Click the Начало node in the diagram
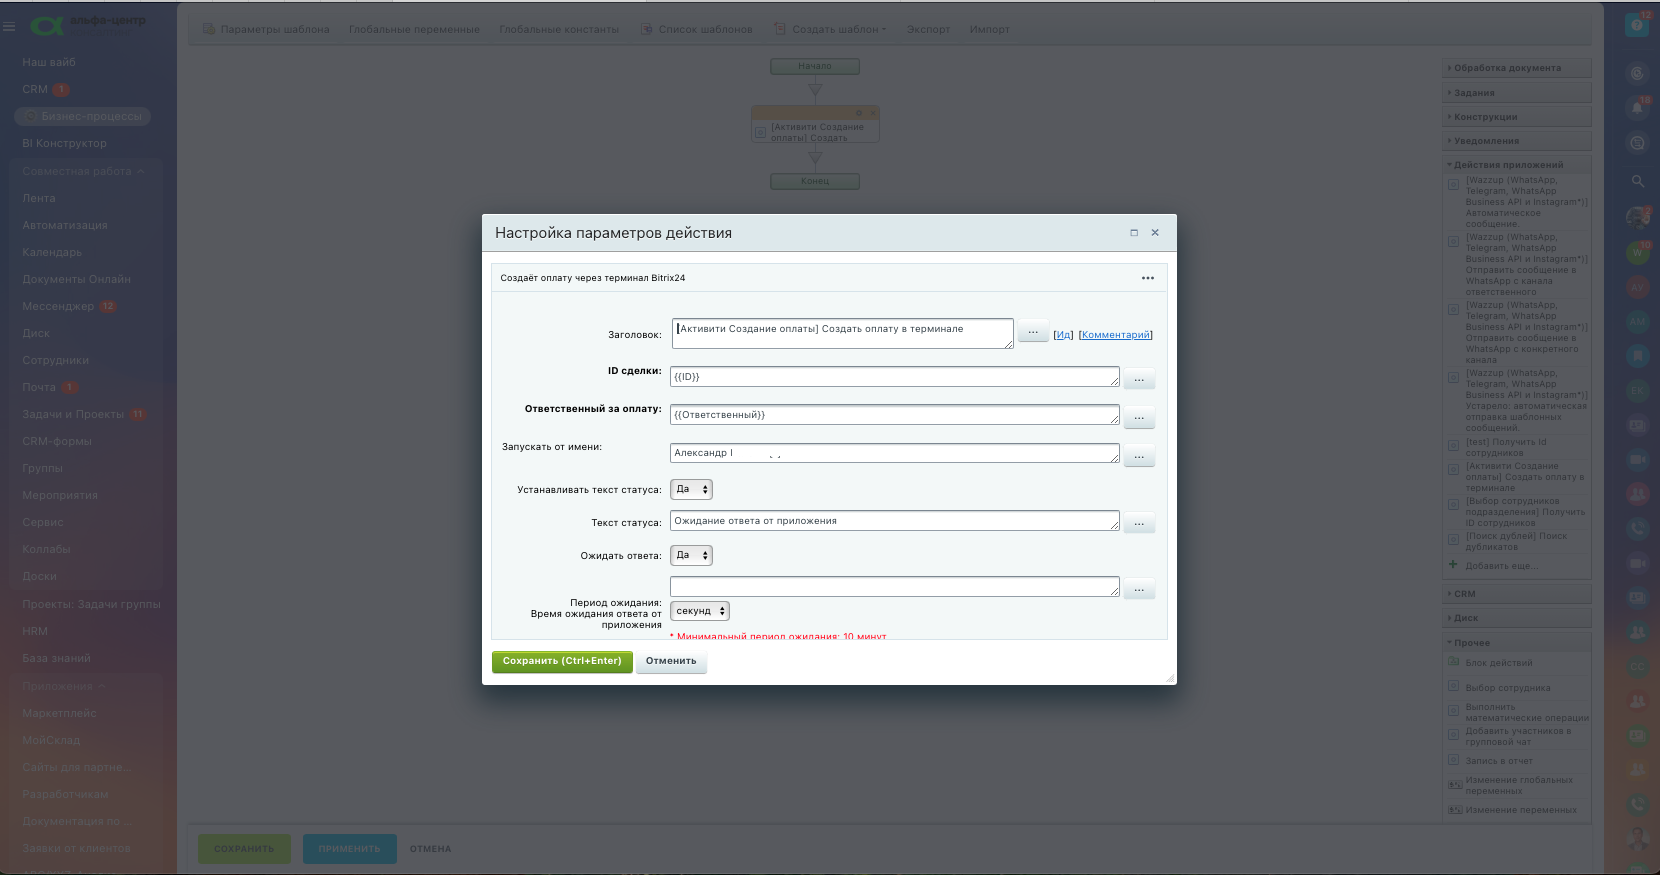Screen dimensions: 1660x875 (x=815, y=66)
